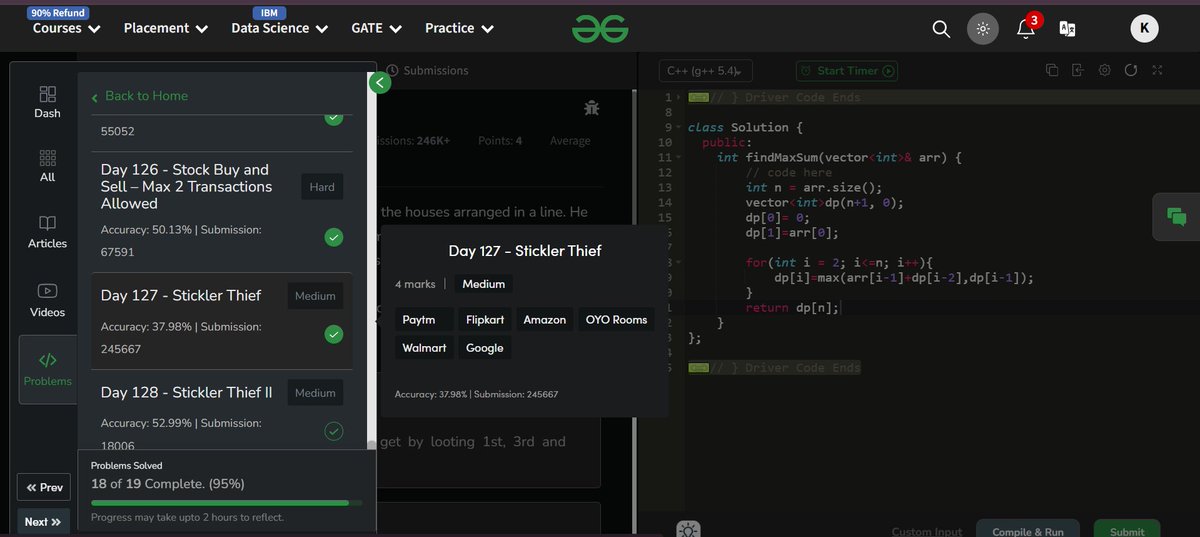Open the Submissions tab
This screenshot has height=537, width=1200.
pyautogui.click(x=427, y=71)
